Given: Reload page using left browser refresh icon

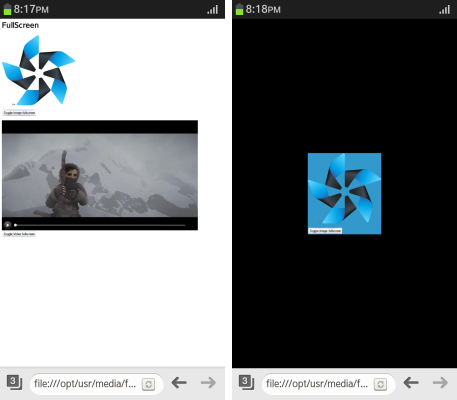Looking at the screenshot, I should click(x=149, y=384).
